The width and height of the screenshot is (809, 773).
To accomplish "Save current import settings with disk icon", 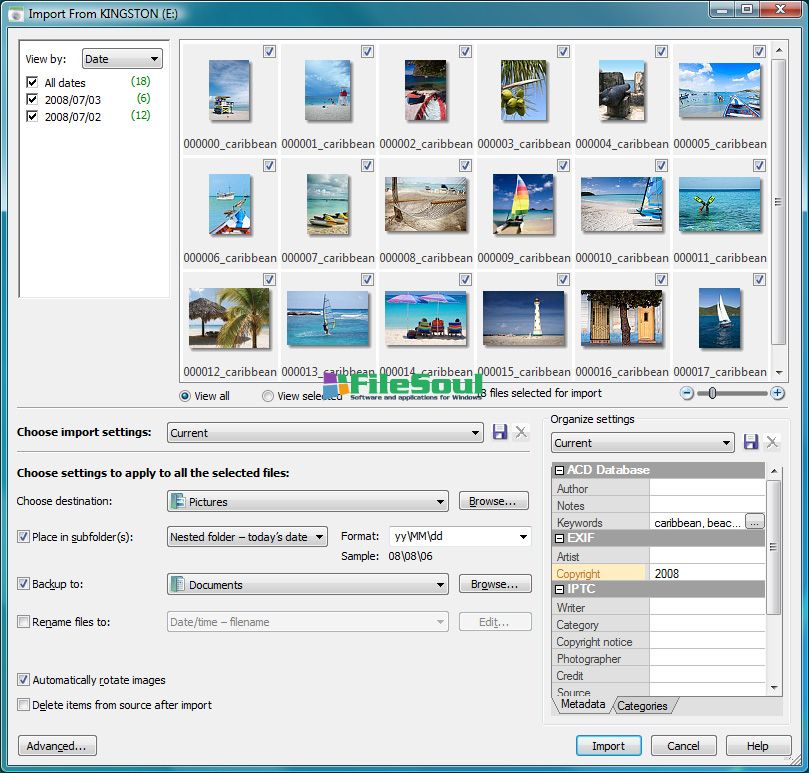I will (x=501, y=432).
